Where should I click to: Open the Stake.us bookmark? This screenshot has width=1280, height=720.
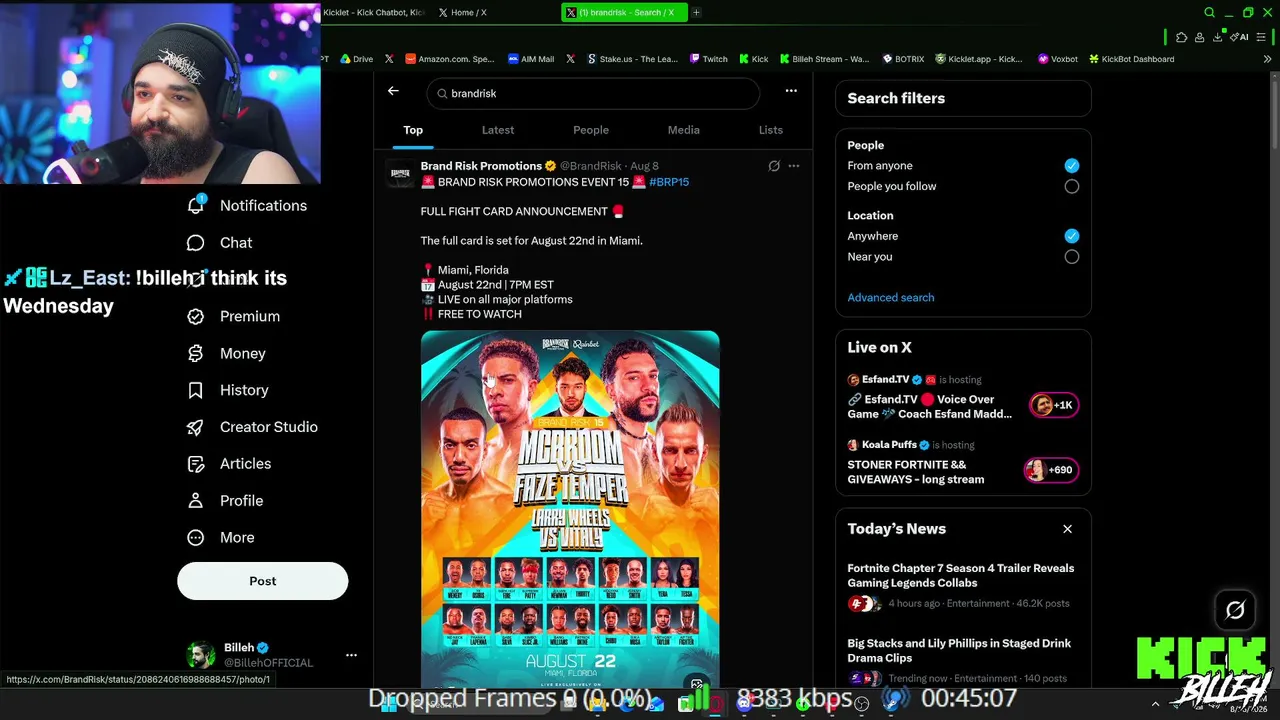tap(631, 59)
